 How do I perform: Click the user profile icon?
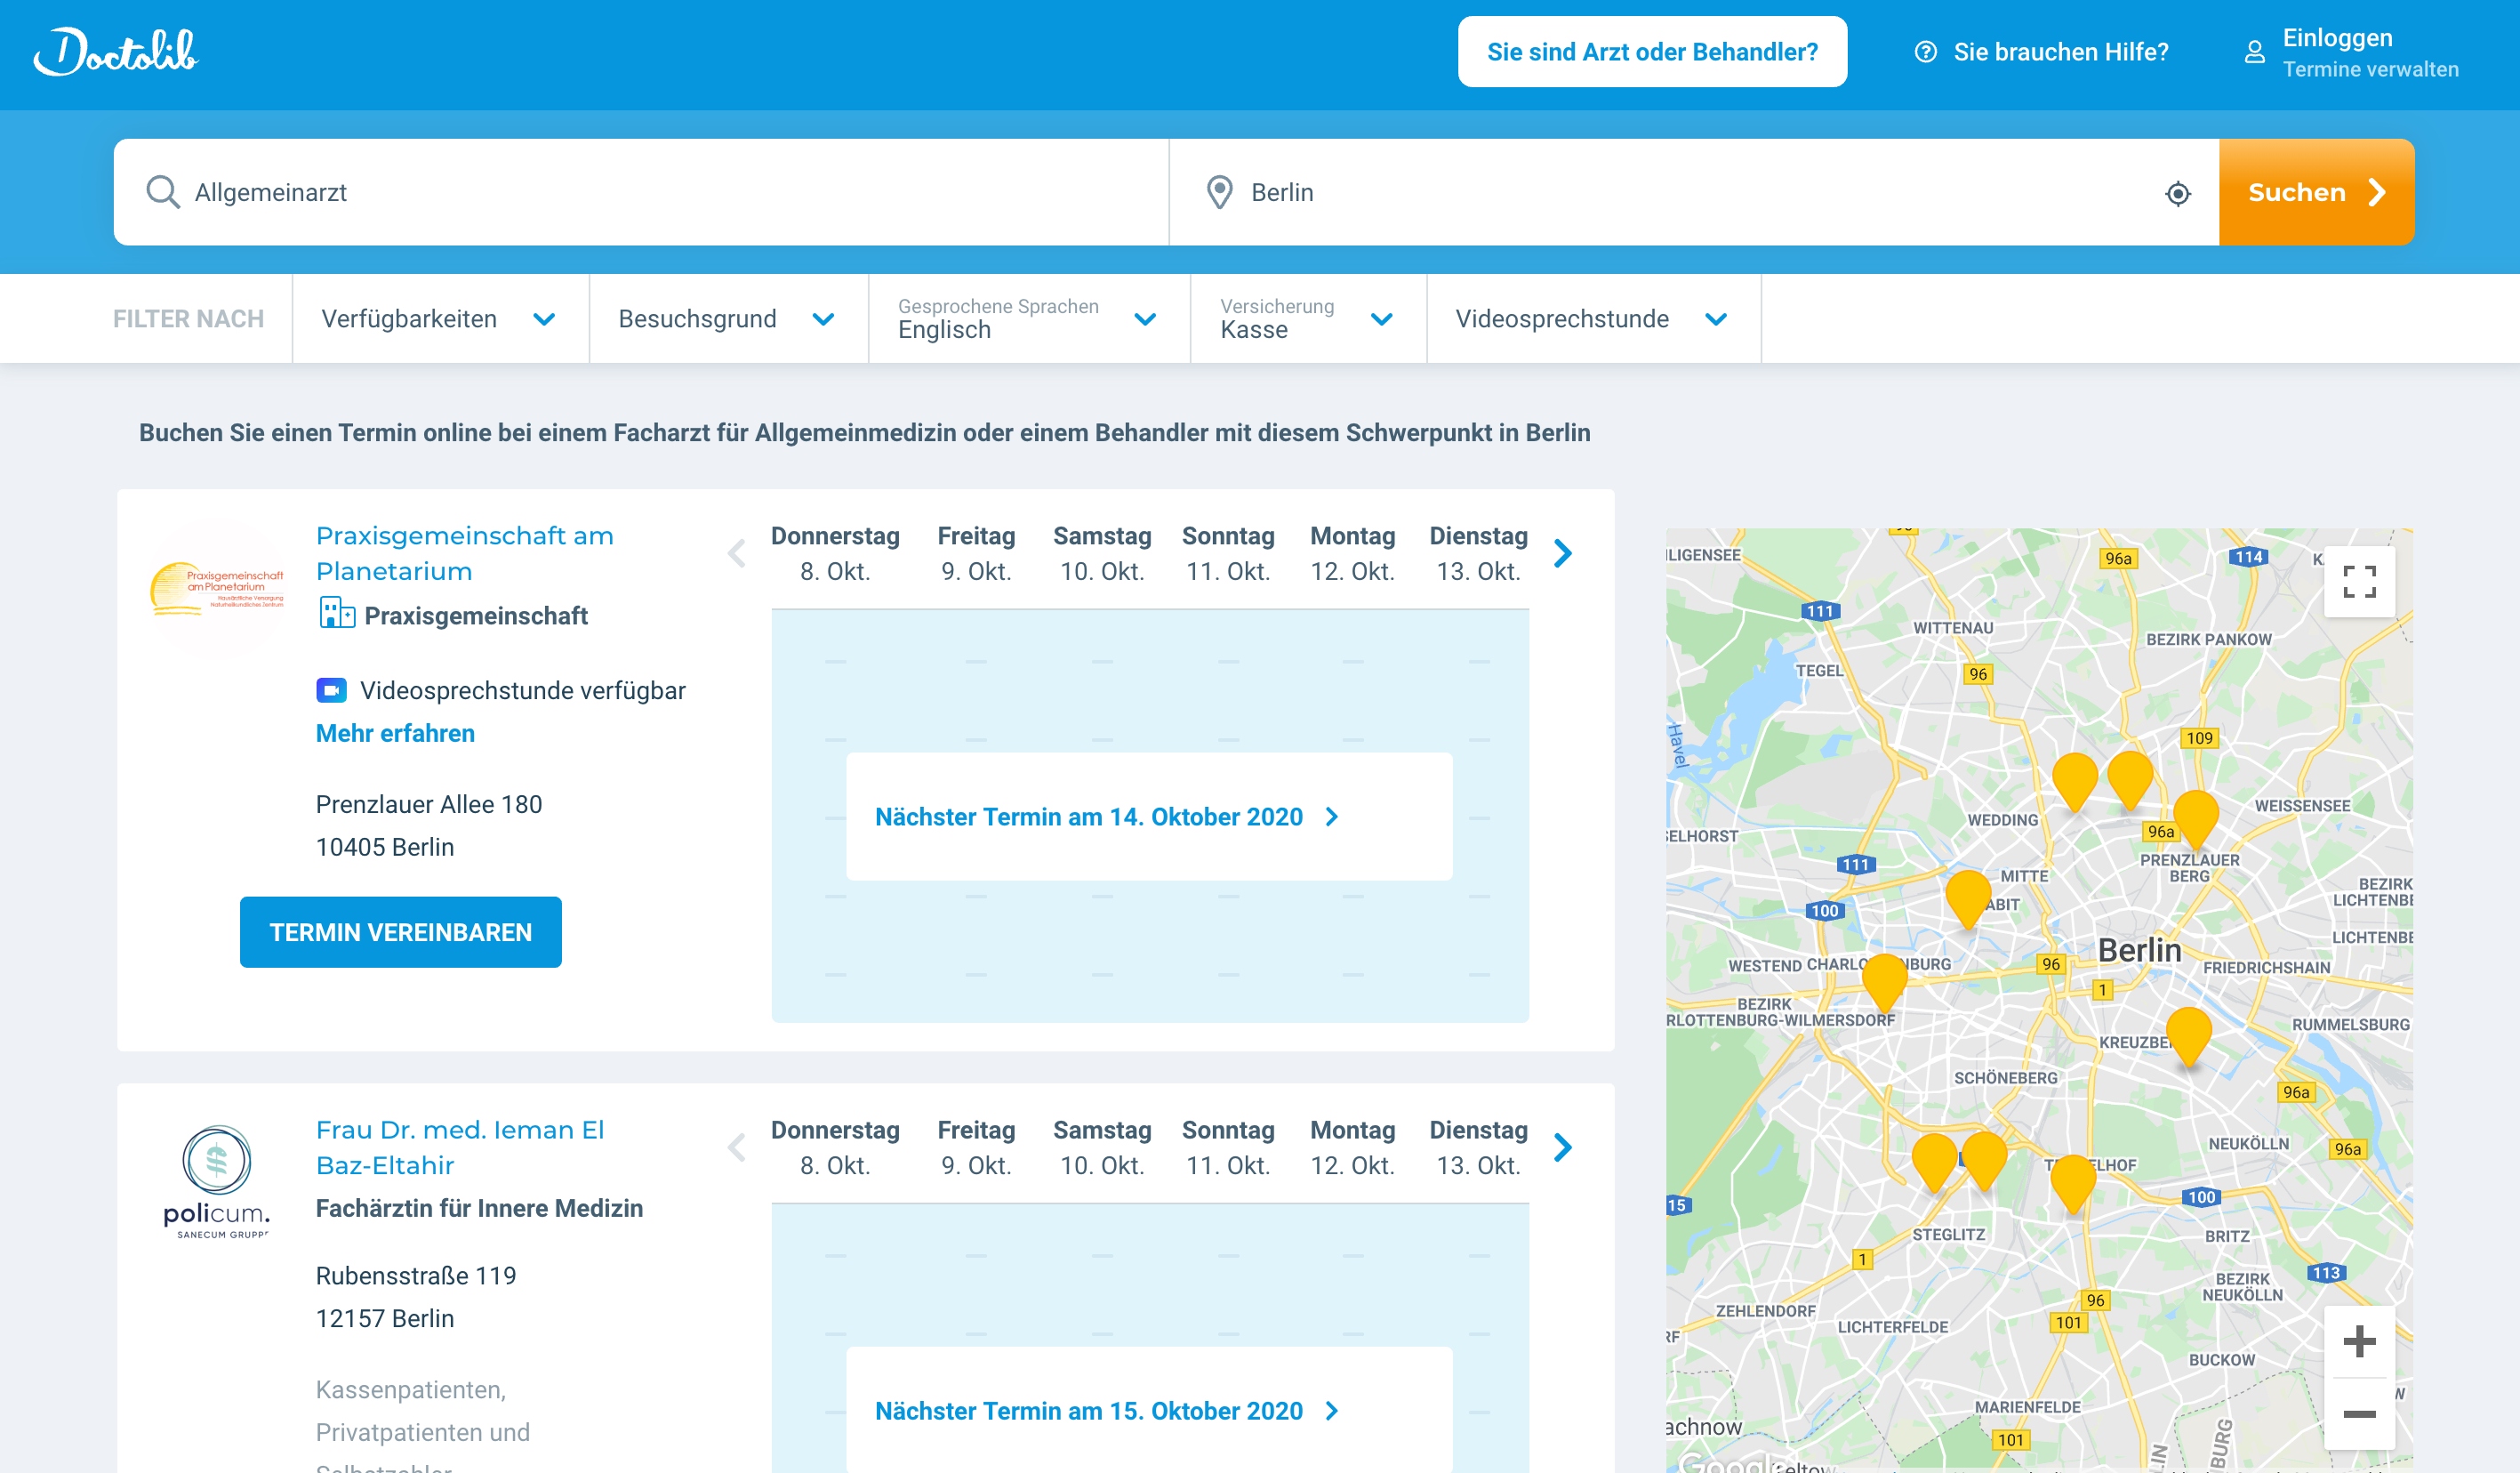(2254, 52)
